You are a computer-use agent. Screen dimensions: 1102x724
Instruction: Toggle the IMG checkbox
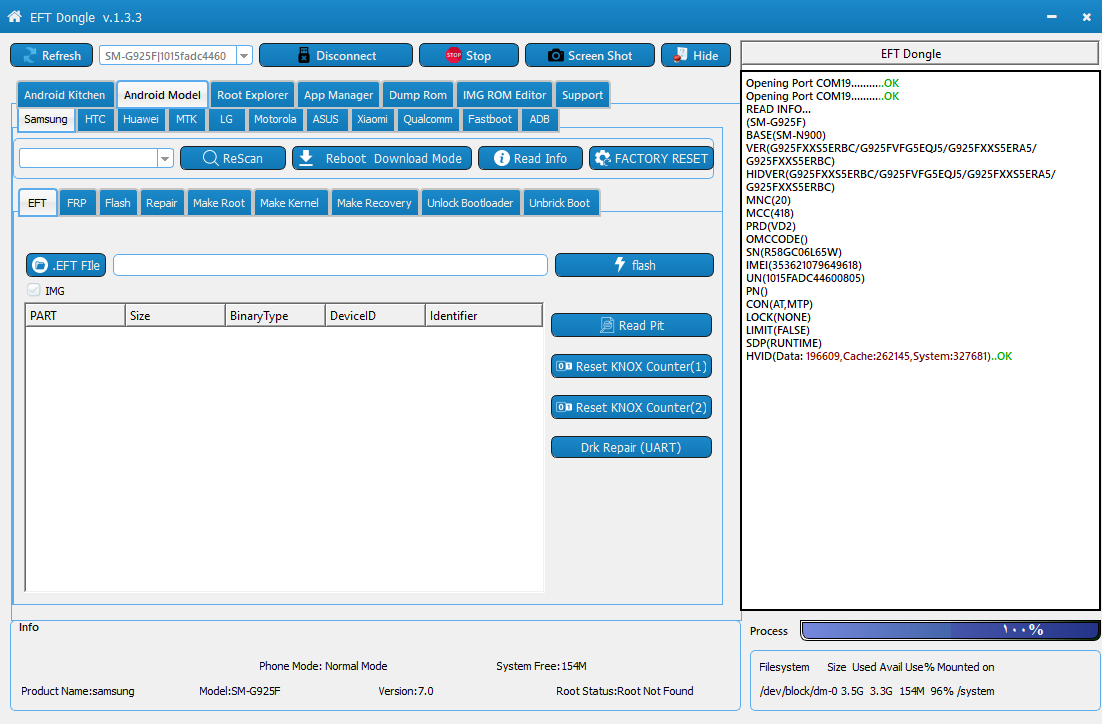(x=34, y=290)
